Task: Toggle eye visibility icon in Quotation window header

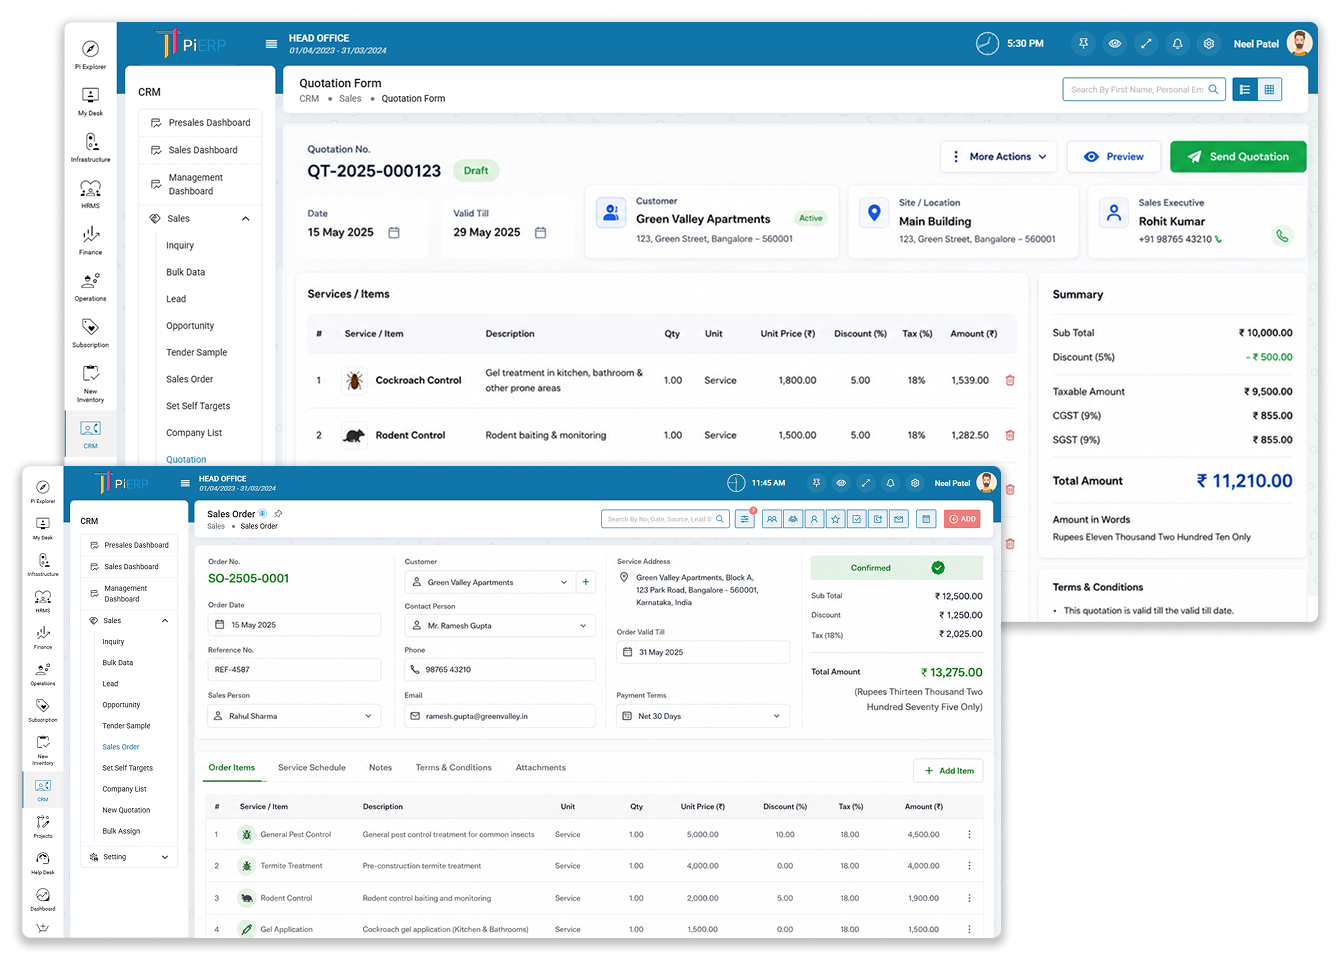Action: point(1115,44)
